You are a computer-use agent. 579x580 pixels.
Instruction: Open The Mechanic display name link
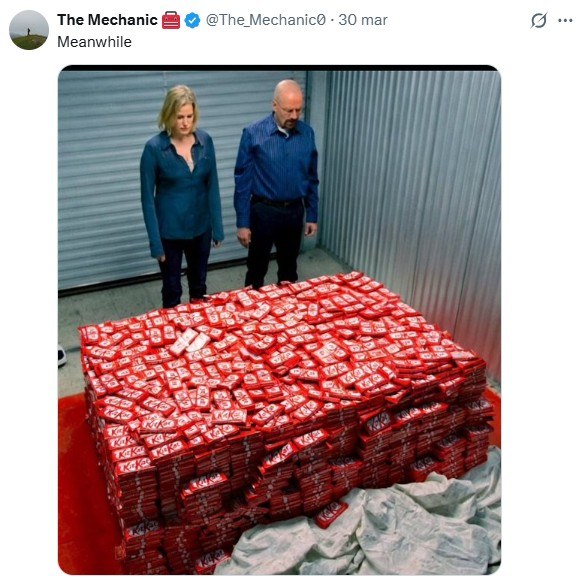107,20
